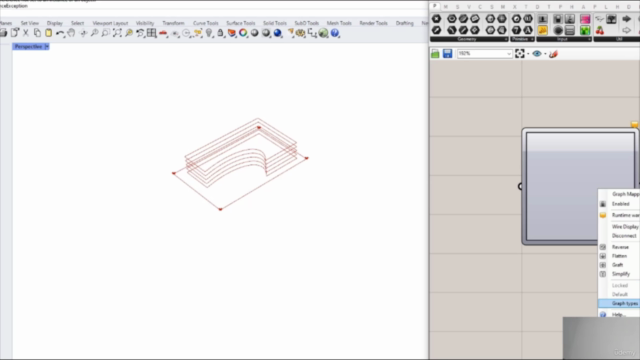
Task: Select the Params 'P' tab in Grasshopper
Action: [x=435, y=7]
